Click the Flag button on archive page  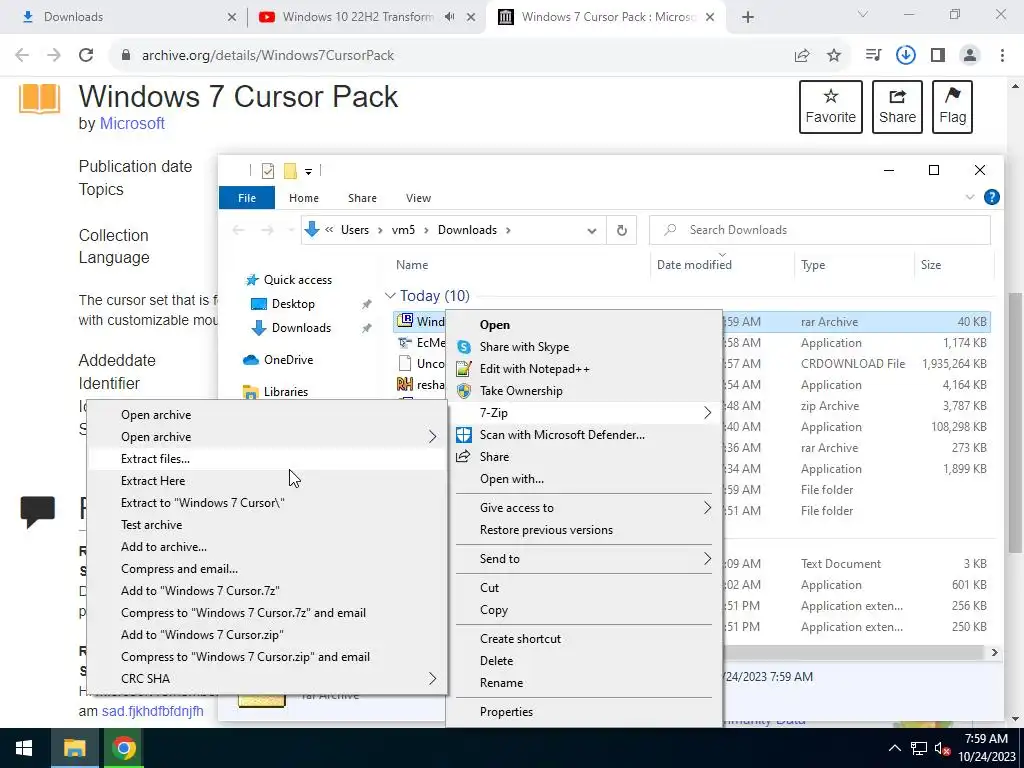952,107
